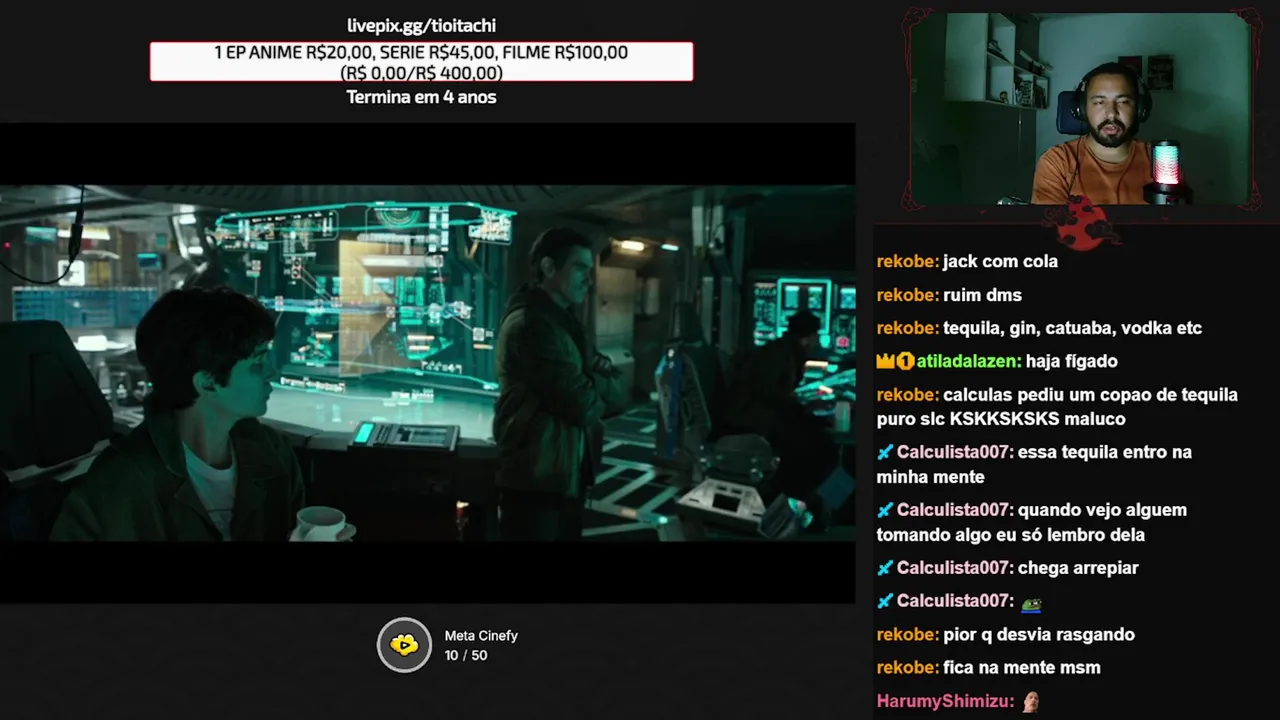Click the atiladalazen username

click(x=968, y=361)
